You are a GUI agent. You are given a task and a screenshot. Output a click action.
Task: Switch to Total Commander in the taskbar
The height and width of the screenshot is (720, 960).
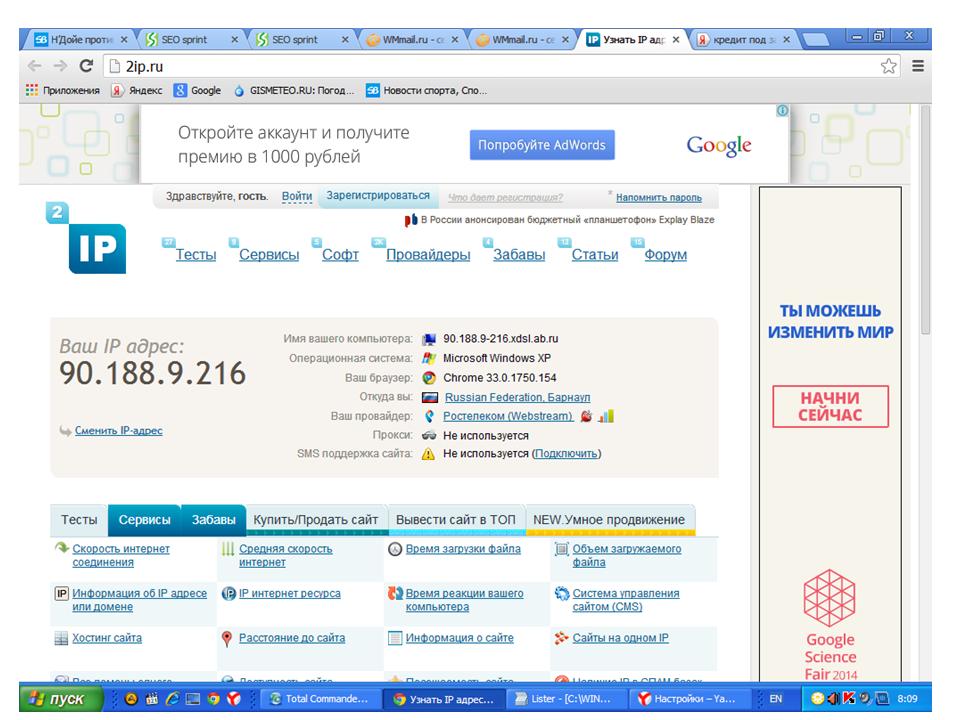320,699
